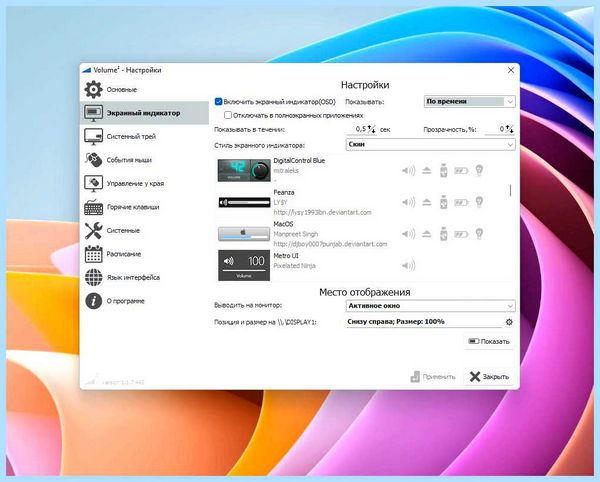
Task: Click lightbulb icon in DigitalControl Blue row
Action: (x=479, y=170)
